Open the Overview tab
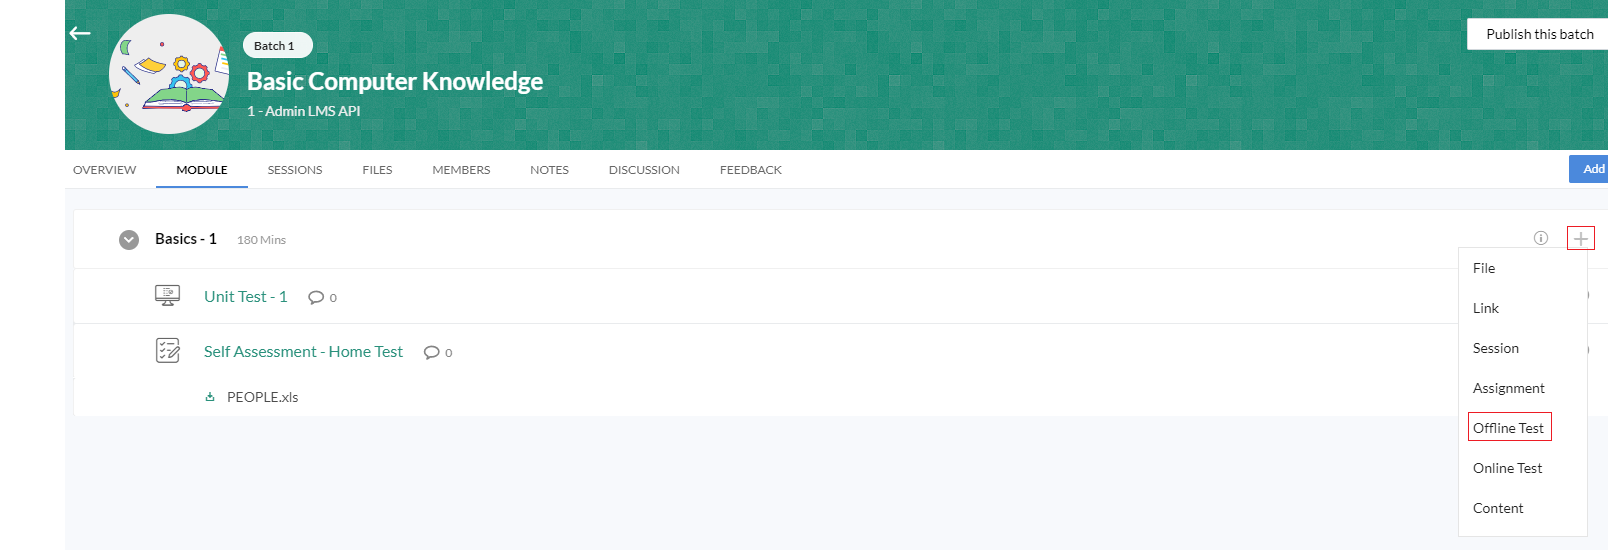Viewport: 1608px width, 550px height. [x=104, y=170]
